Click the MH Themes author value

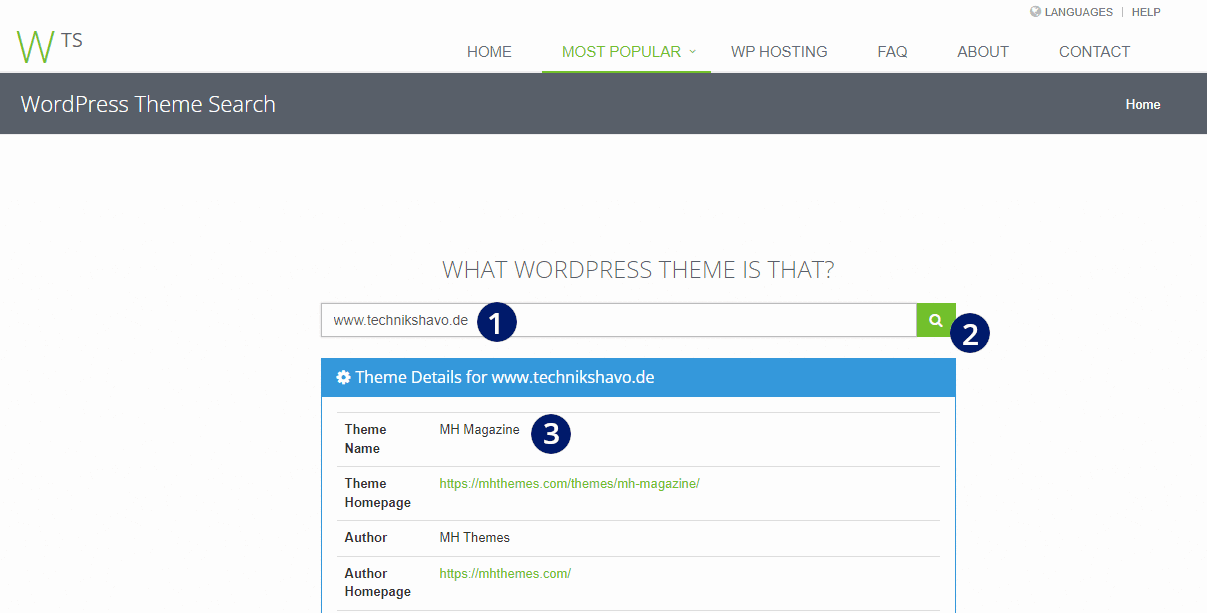[475, 537]
